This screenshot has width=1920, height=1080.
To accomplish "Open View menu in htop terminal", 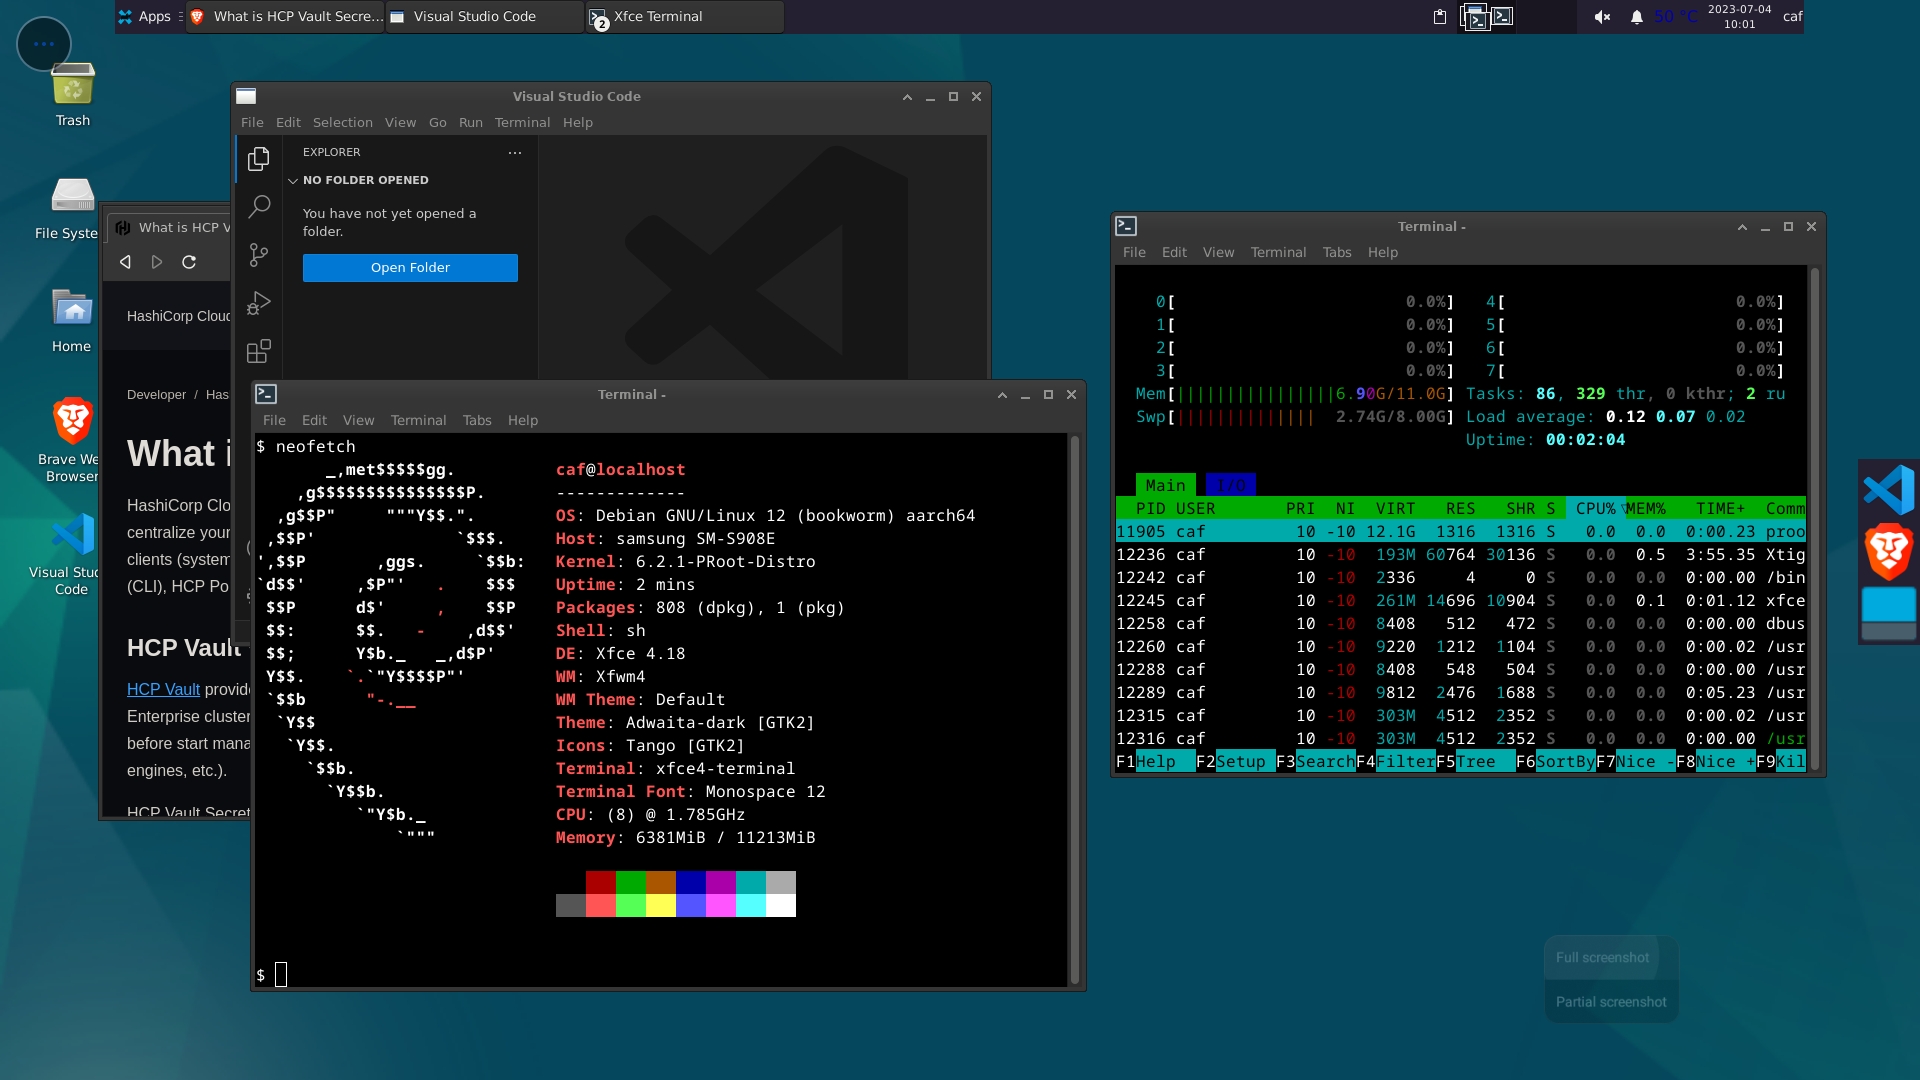I will pos(1218,253).
